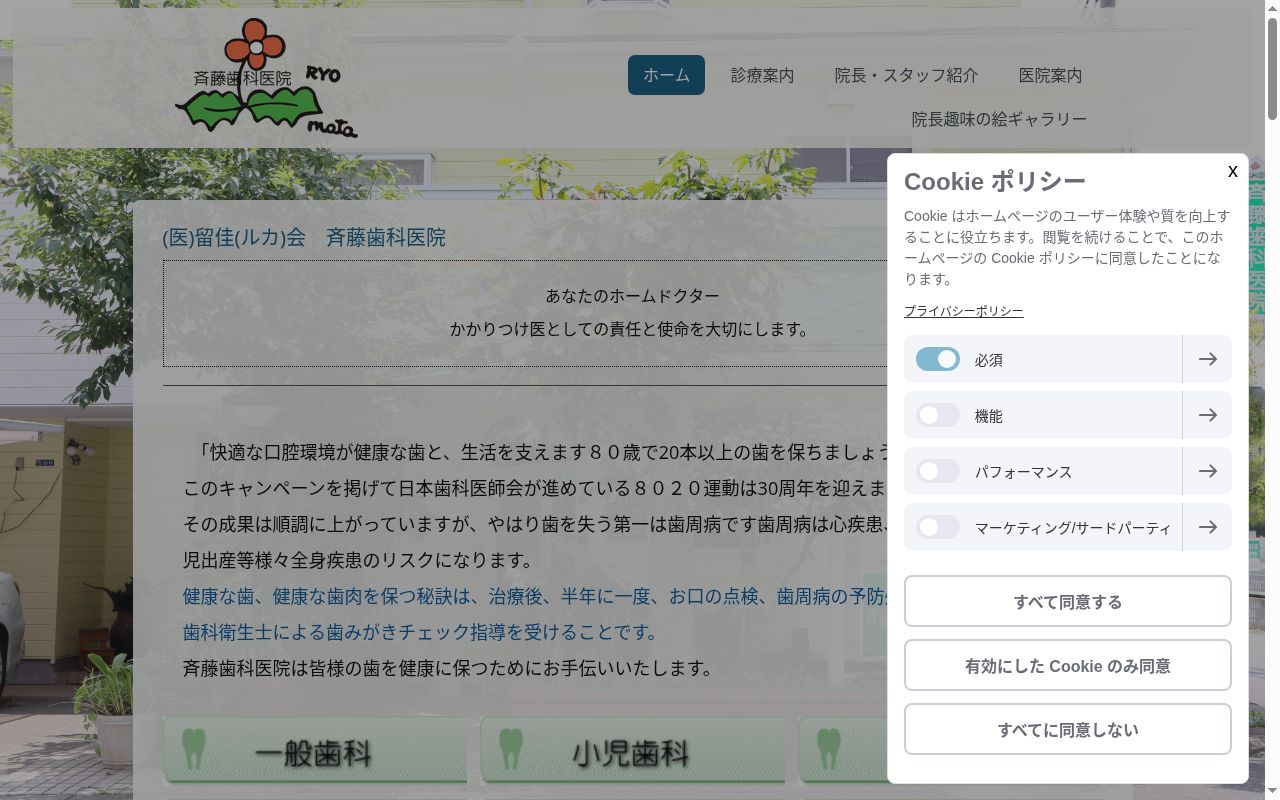Open プライバシーポリシー link
The height and width of the screenshot is (800, 1280).
point(963,311)
